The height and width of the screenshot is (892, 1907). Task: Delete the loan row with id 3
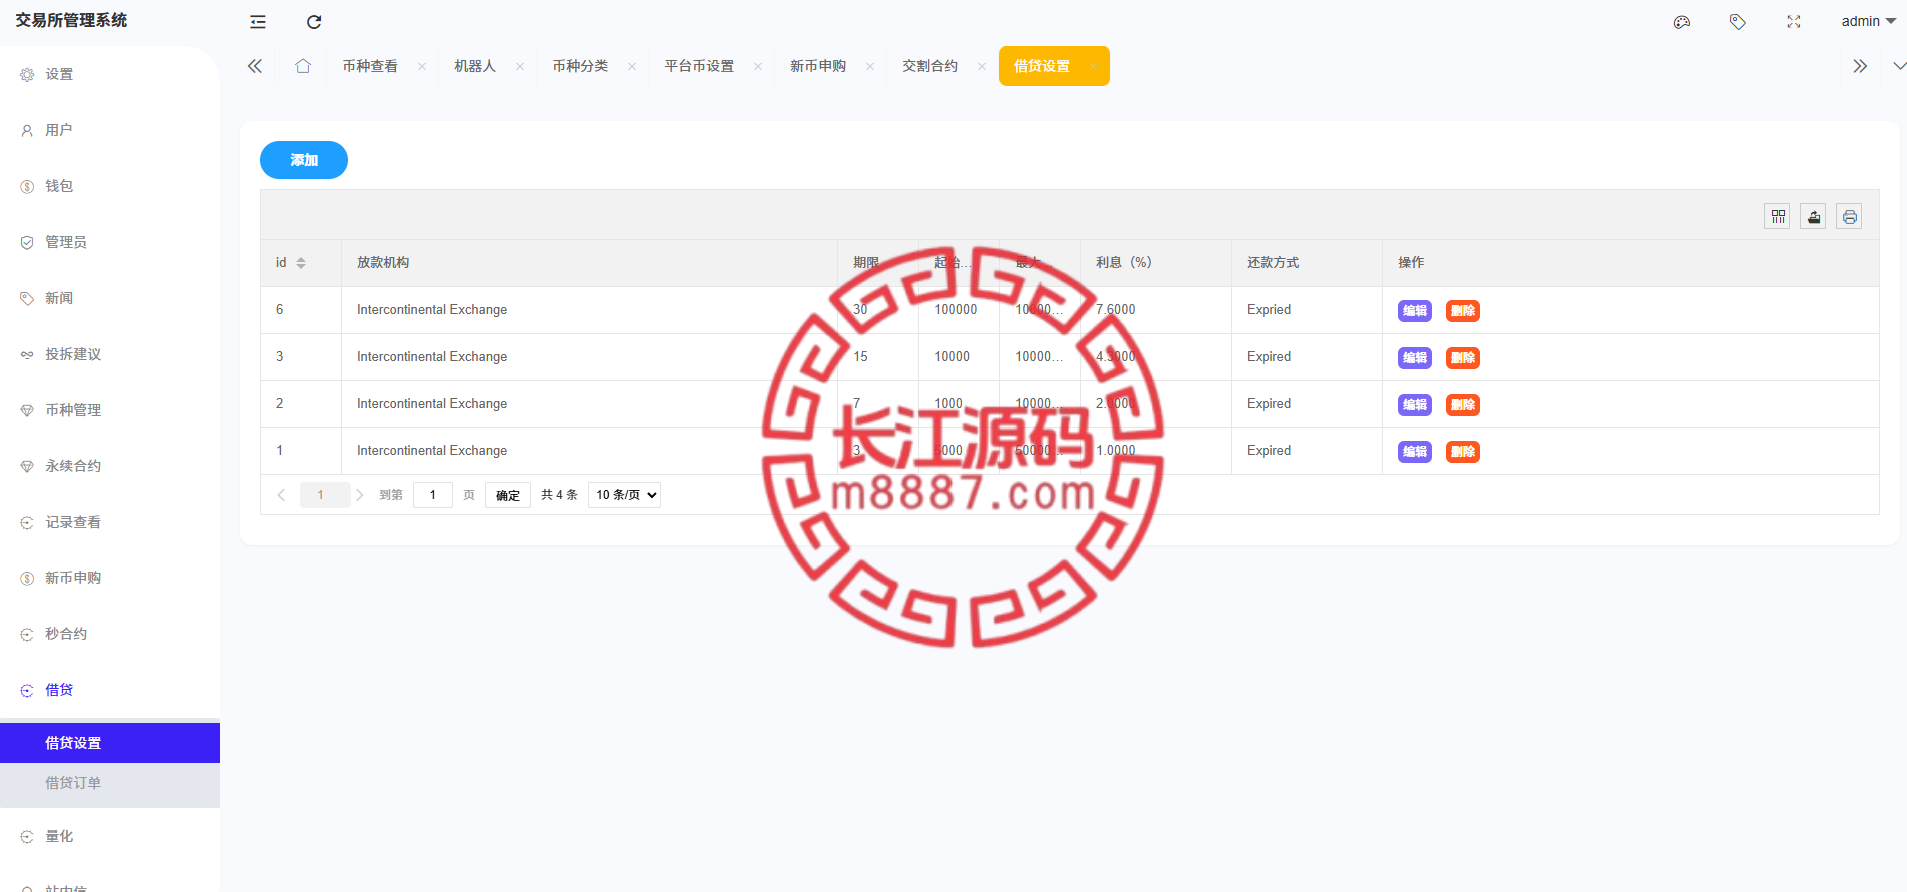tap(1463, 358)
